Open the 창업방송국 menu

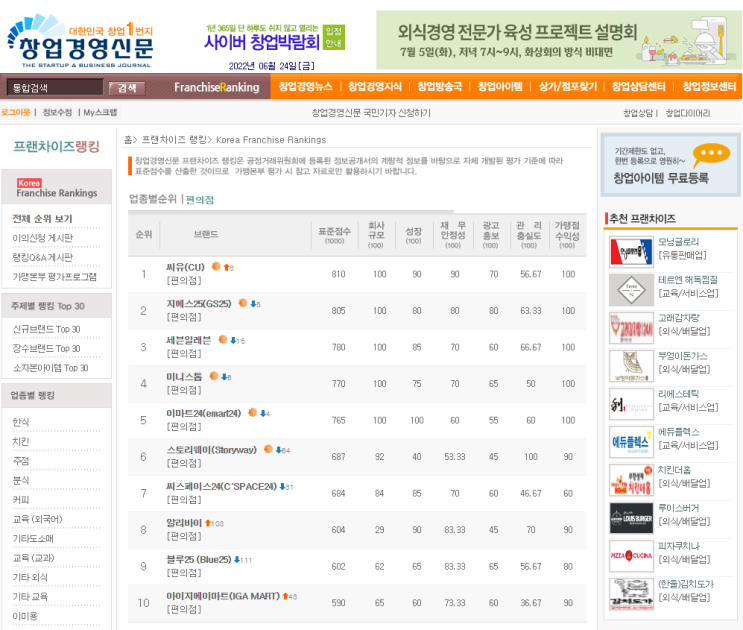pyautogui.click(x=439, y=86)
